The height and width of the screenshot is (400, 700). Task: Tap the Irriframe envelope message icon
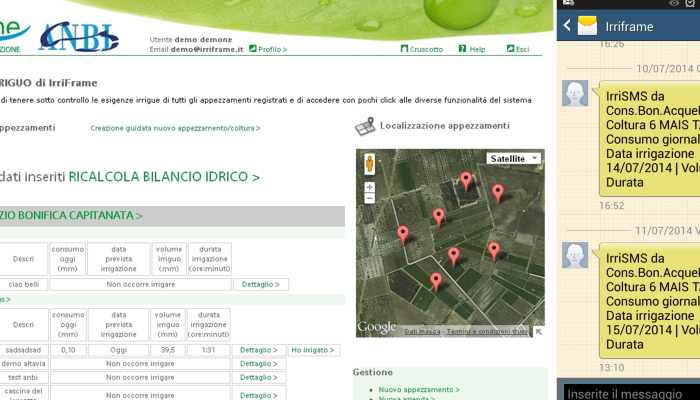coord(587,26)
